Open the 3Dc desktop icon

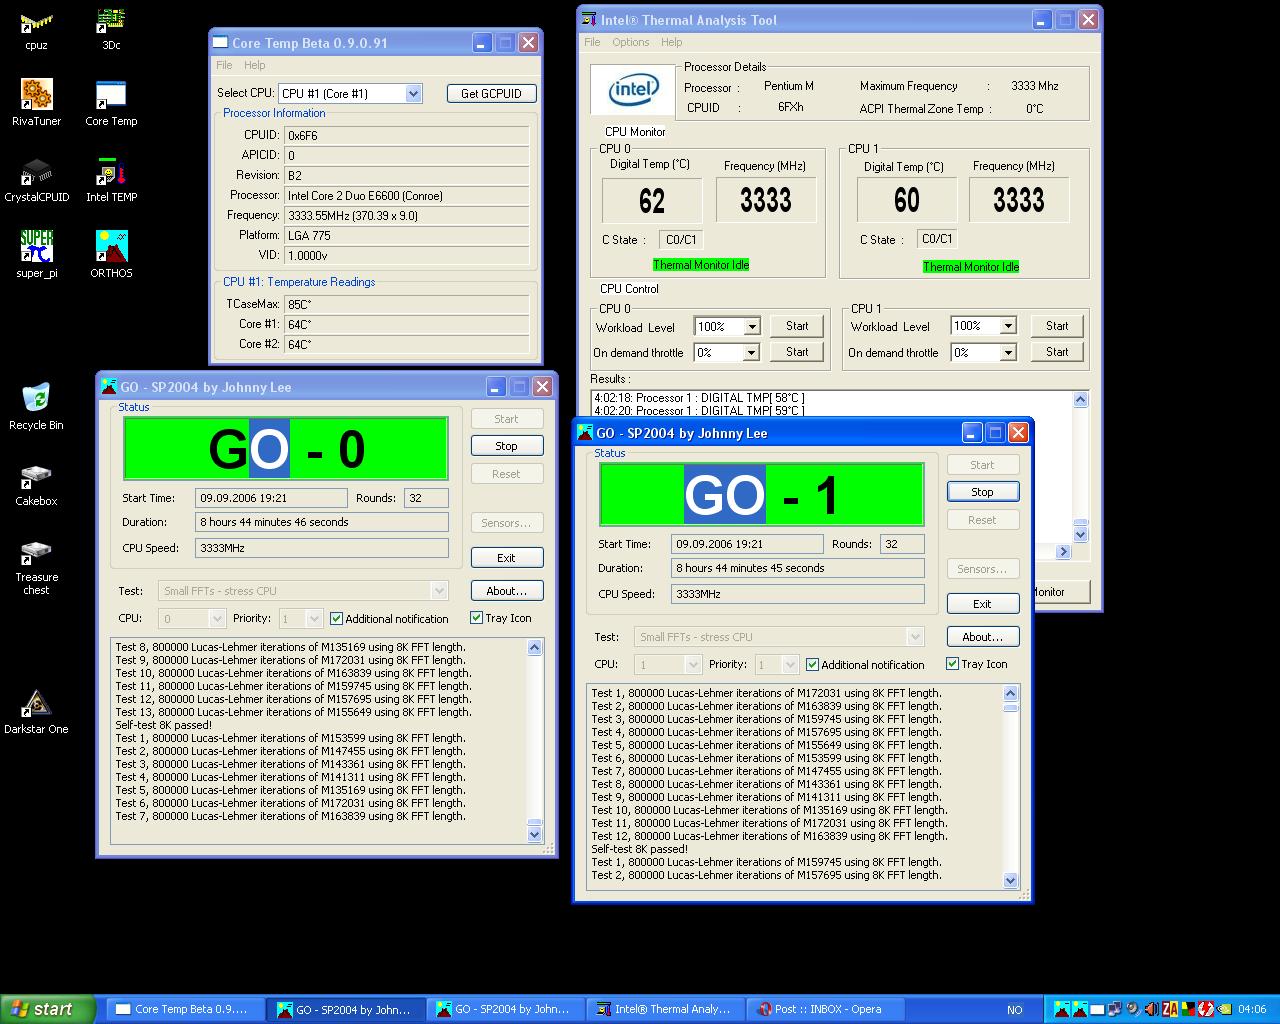click(111, 29)
